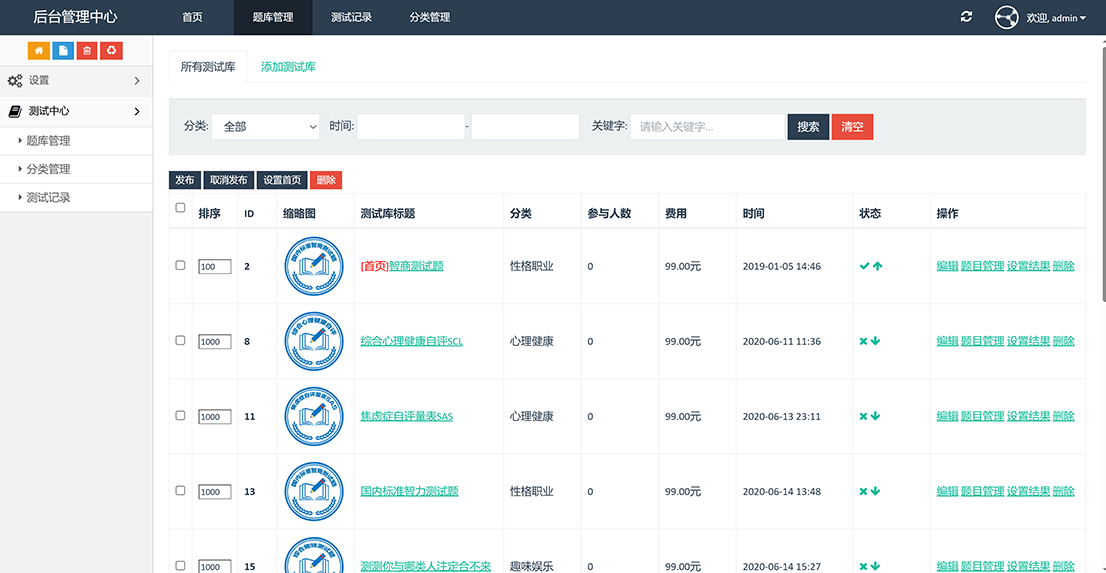Open thumbnail of 国内标准智力测试题 row
Screen dimensions: 1106x573
[314, 491]
